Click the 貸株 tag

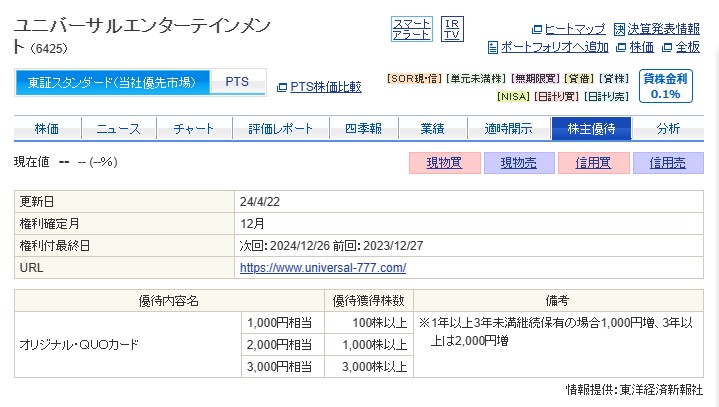pos(614,78)
